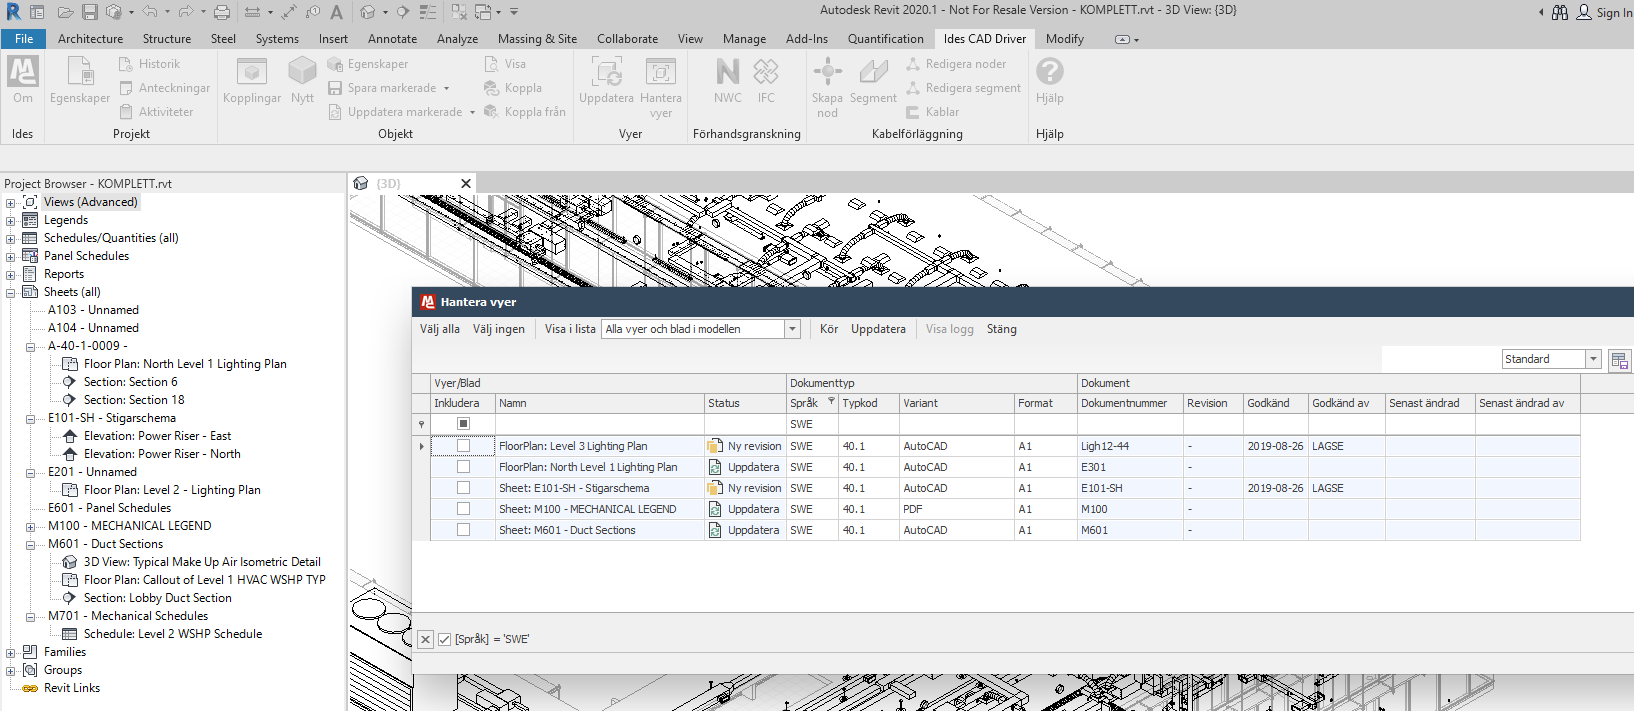The width and height of the screenshot is (1634, 711).
Task: Click the Redo arrow in the quick access toolbar
Action: [x=186, y=12]
